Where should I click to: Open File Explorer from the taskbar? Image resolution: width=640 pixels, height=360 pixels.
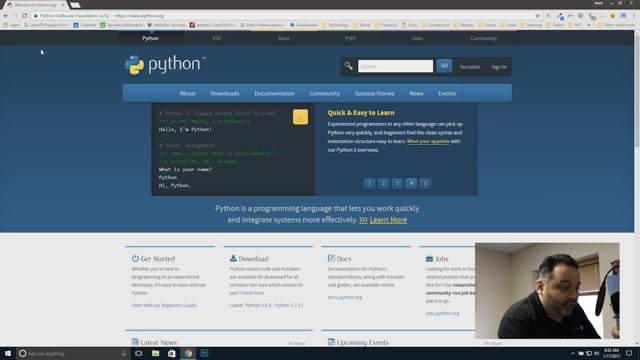tap(156, 353)
